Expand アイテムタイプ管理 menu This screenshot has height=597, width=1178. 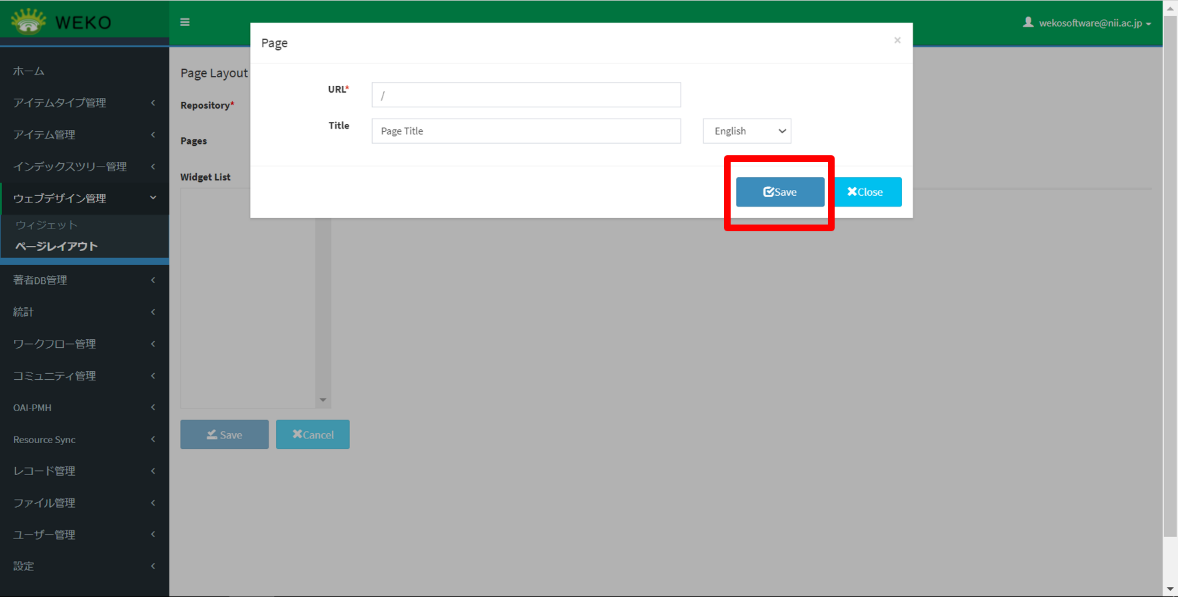[84, 103]
